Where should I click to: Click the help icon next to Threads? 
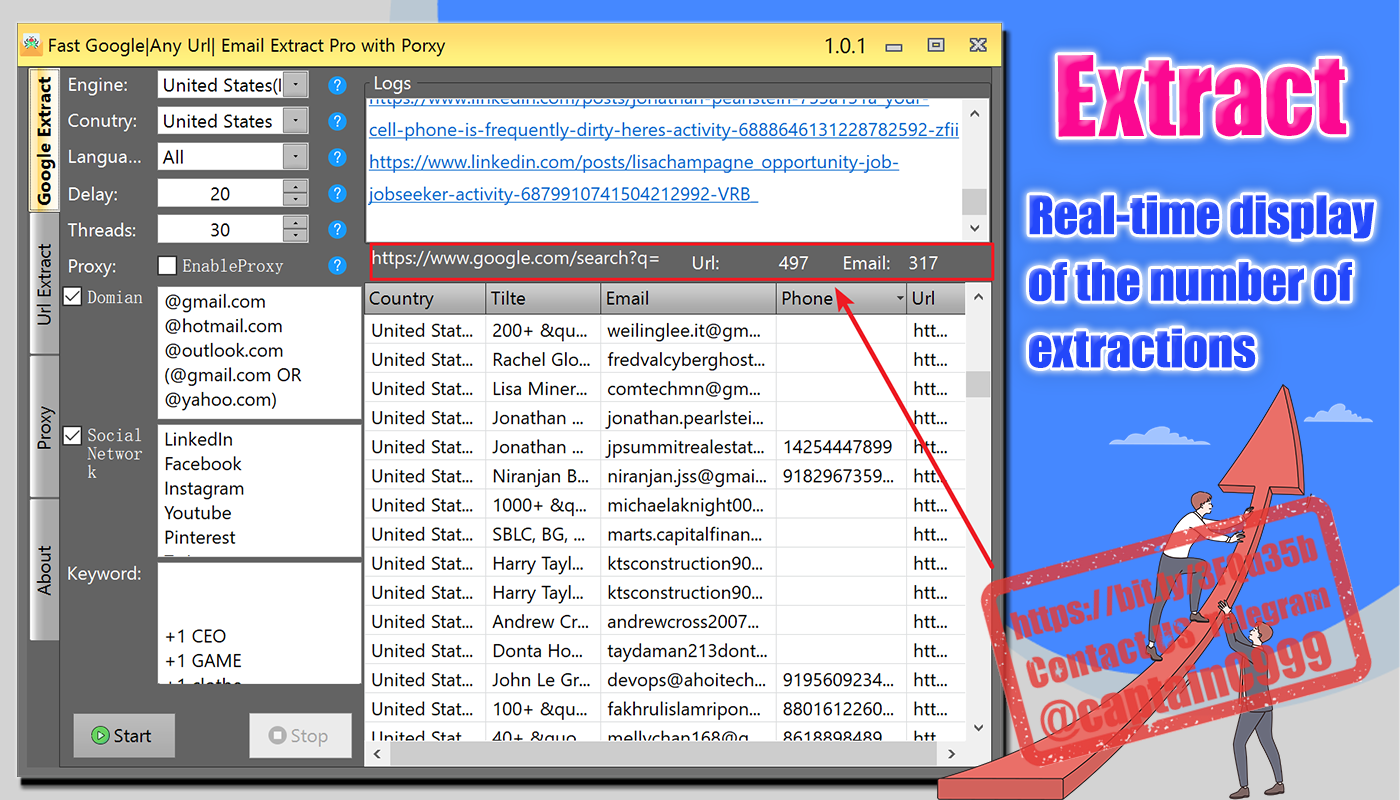click(x=337, y=229)
